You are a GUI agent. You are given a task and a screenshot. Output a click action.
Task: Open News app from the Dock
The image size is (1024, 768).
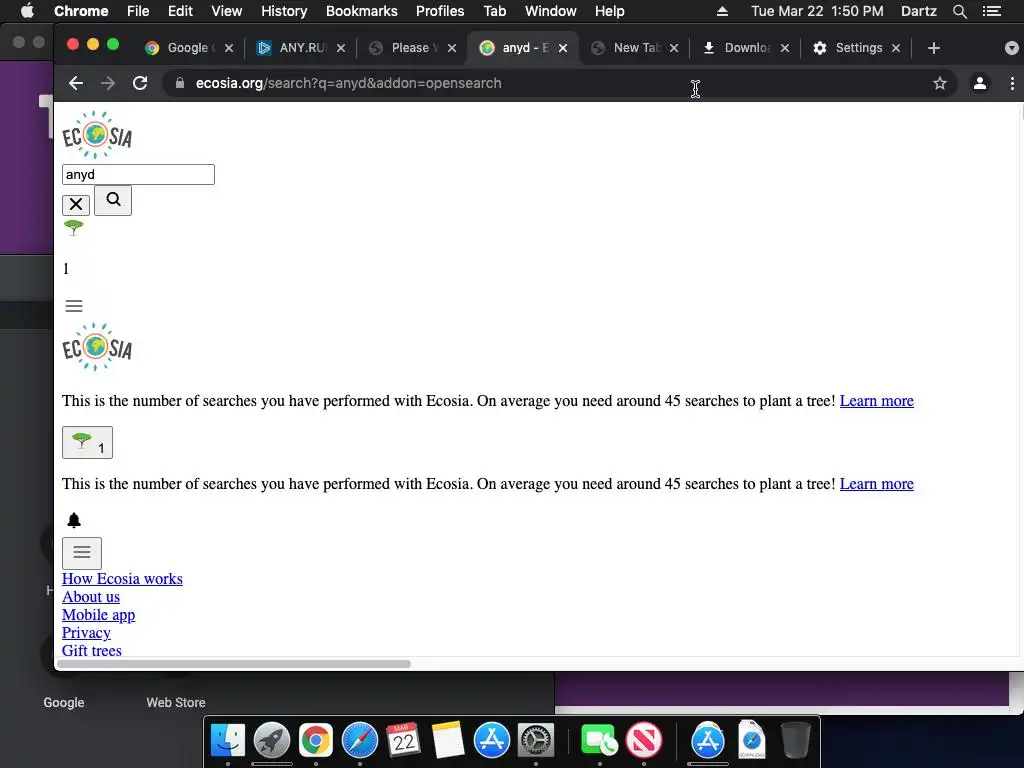pos(644,740)
